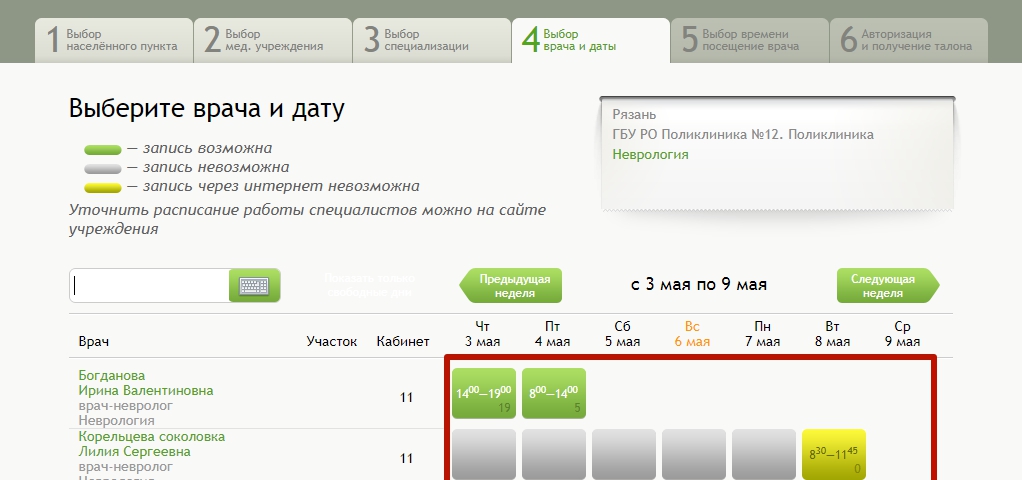1022x480 pixels.
Task: Choose Богданова slot 8:00–14:00 on 4 мая
Action: click(x=553, y=393)
